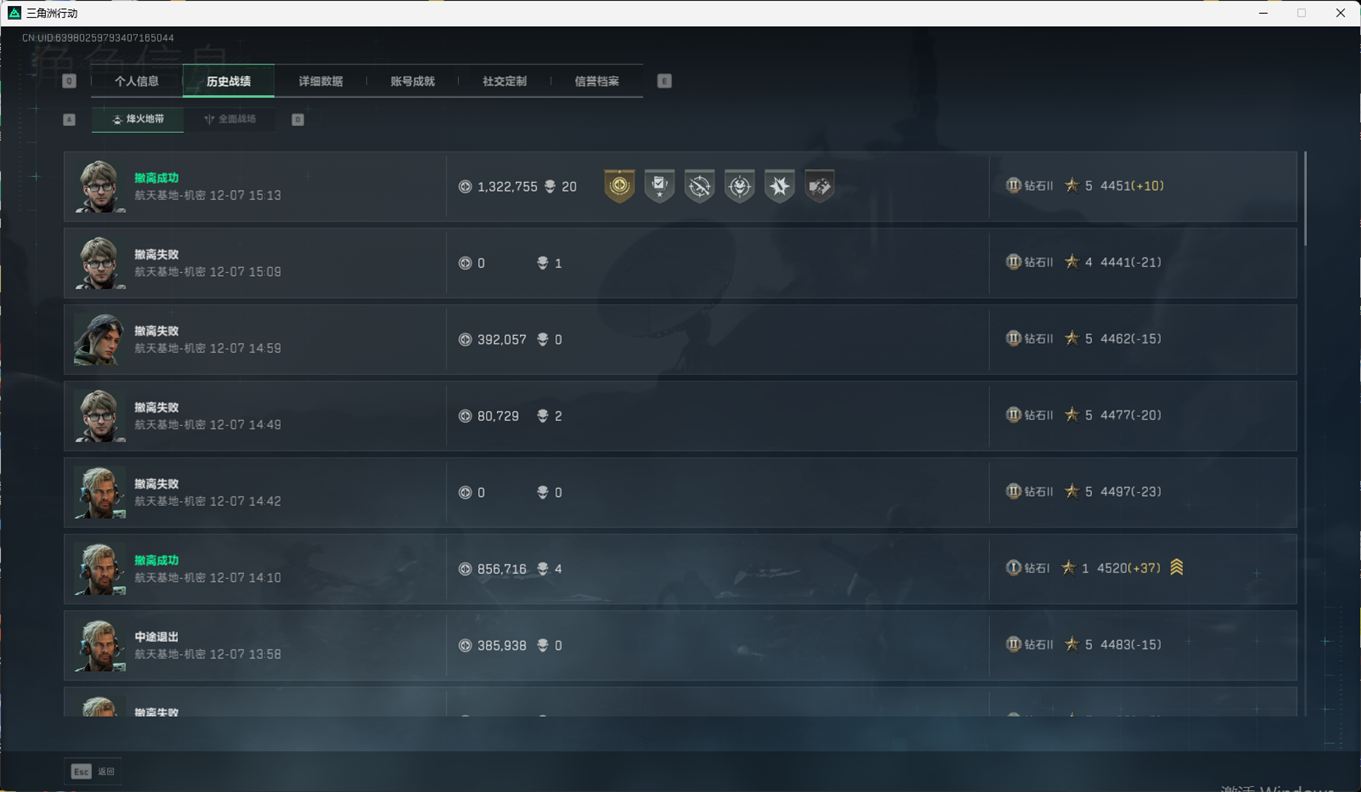Click the gold rank-up chevron icon

pyautogui.click(x=1176, y=567)
